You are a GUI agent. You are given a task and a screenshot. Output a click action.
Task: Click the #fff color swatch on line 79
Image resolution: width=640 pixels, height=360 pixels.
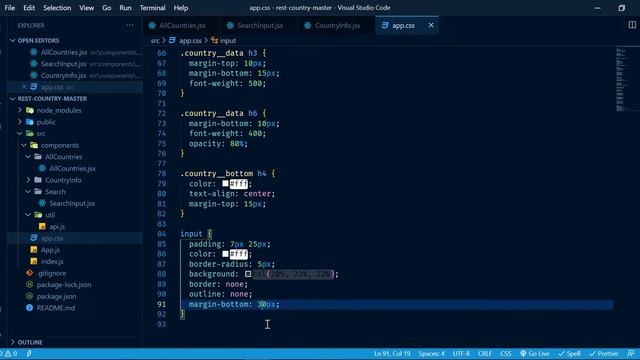point(225,184)
